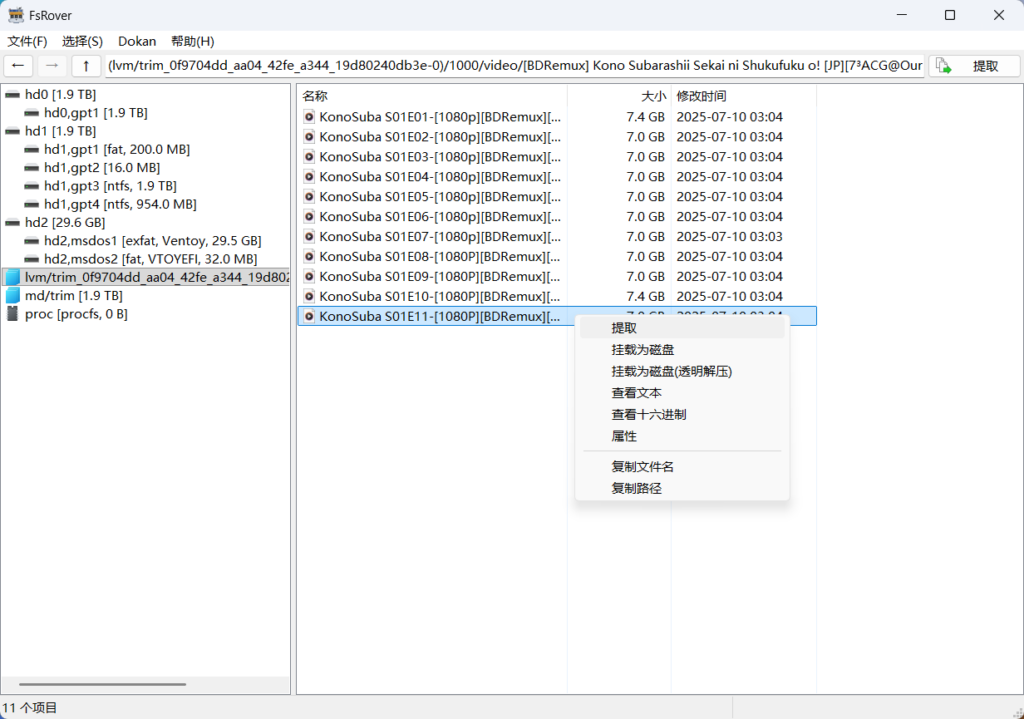Viewport: 1024px width, 719px height.
Task: Select hd1,gpt1 fat 200.0 MB partition
Action: 117,150
